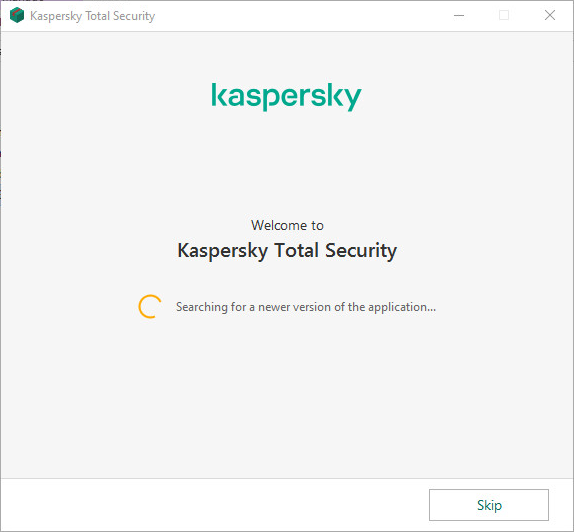Click the orange loading spinner
Viewport: 574px width, 532px height.
(150, 306)
